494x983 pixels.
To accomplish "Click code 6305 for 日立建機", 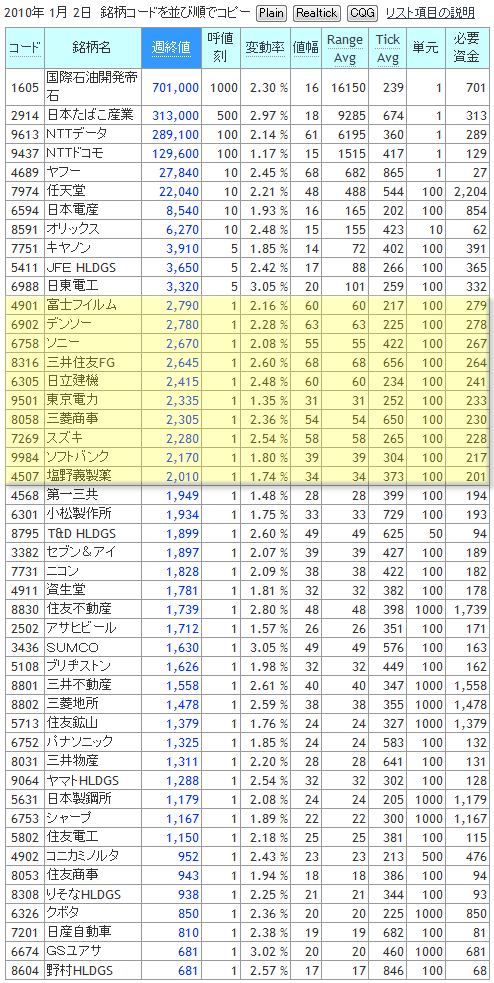I will (x=25, y=381).
